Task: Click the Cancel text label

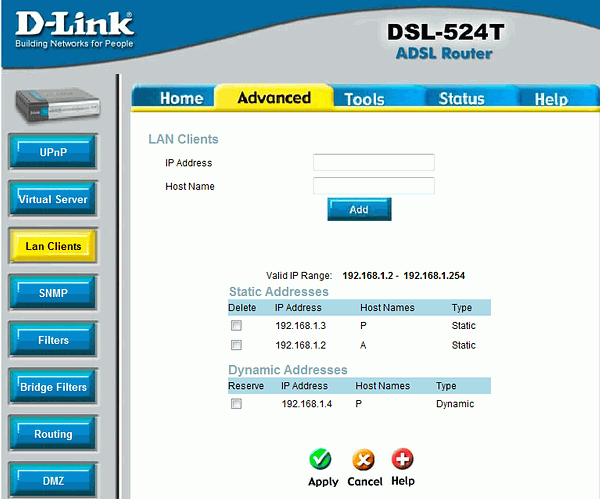Action: [x=365, y=481]
